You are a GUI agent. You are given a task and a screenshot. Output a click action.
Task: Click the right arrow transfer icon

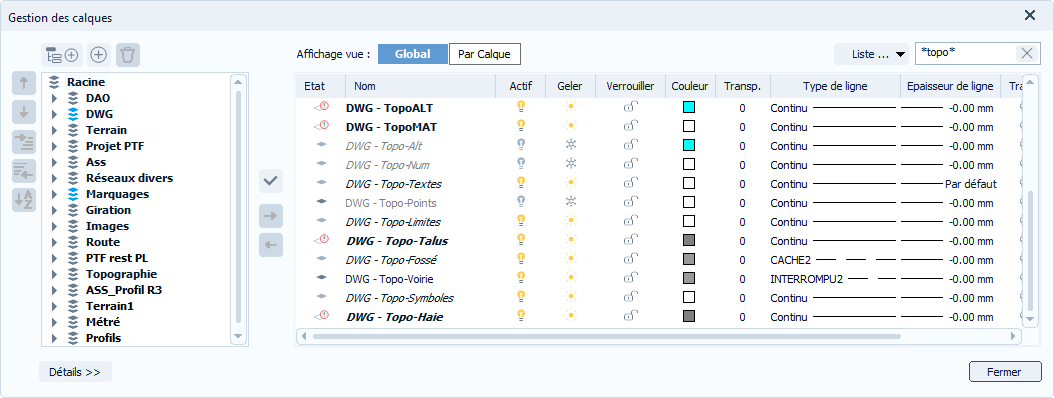point(271,216)
